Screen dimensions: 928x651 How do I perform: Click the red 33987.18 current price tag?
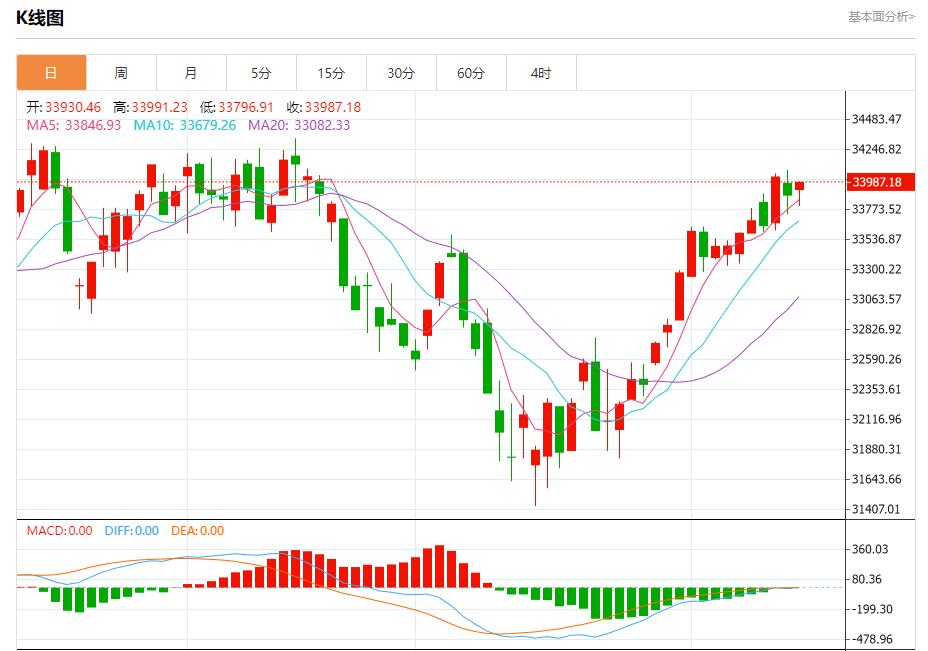point(875,182)
